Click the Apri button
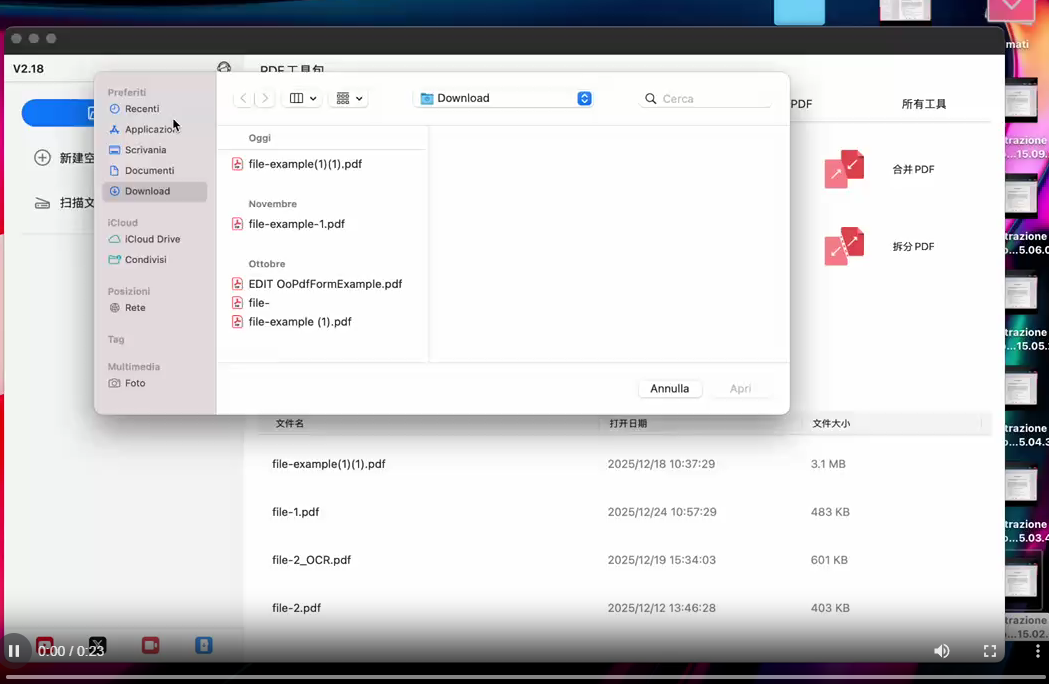The width and height of the screenshot is (1049, 684). [x=740, y=388]
